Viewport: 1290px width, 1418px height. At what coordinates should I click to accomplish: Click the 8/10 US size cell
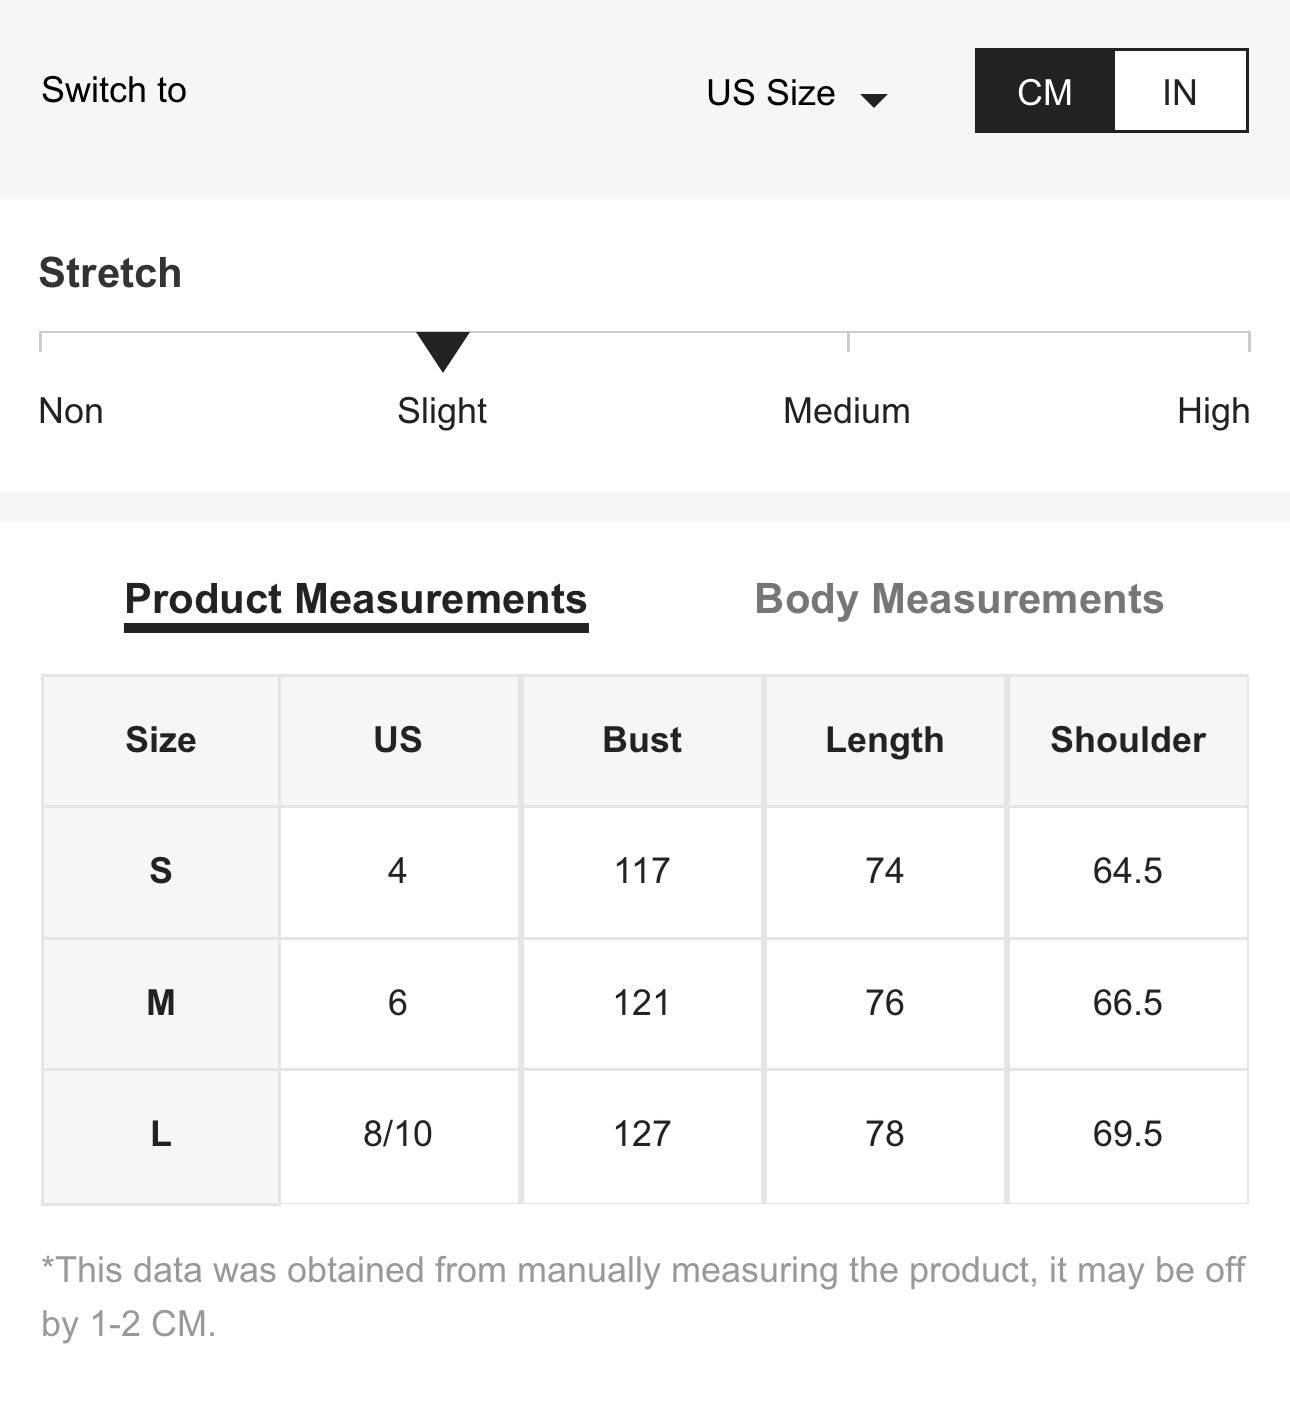(x=398, y=1134)
